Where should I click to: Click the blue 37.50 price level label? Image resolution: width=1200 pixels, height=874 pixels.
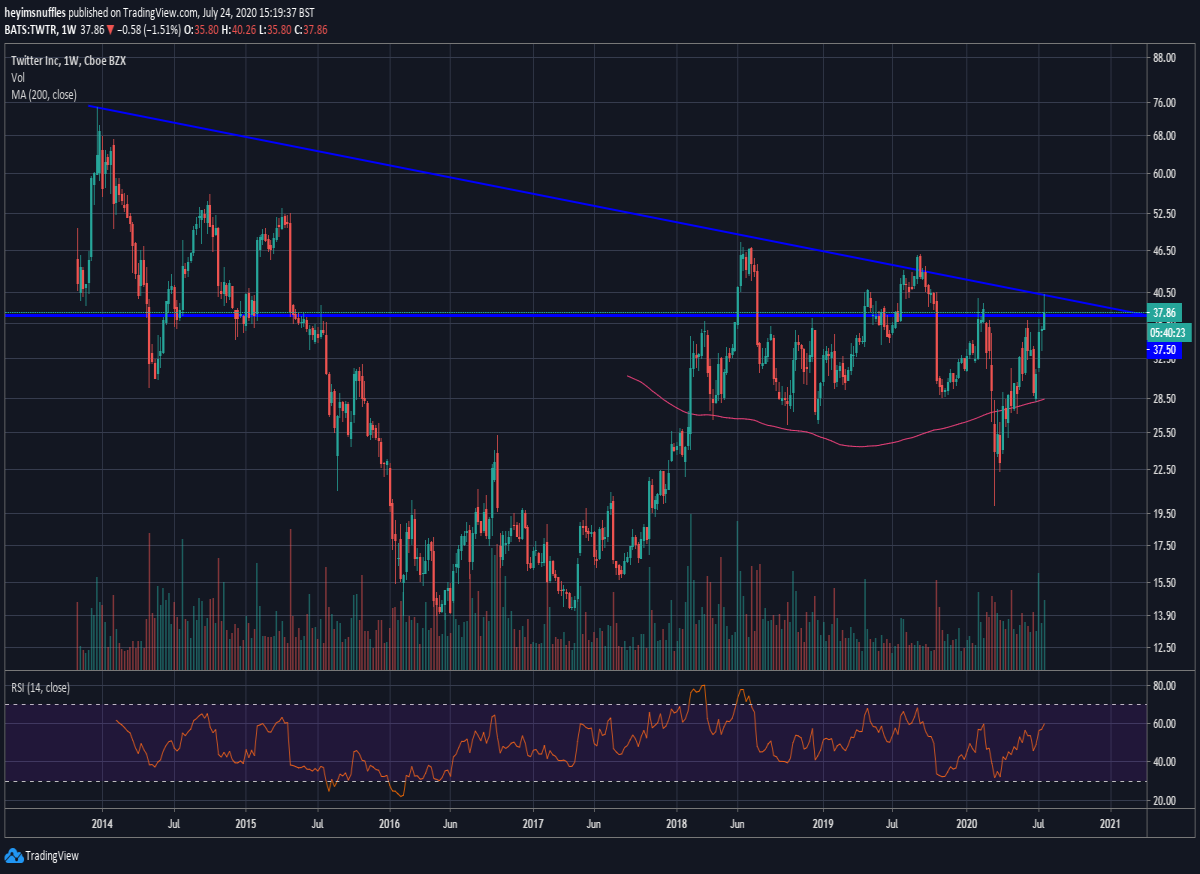point(1163,350)
